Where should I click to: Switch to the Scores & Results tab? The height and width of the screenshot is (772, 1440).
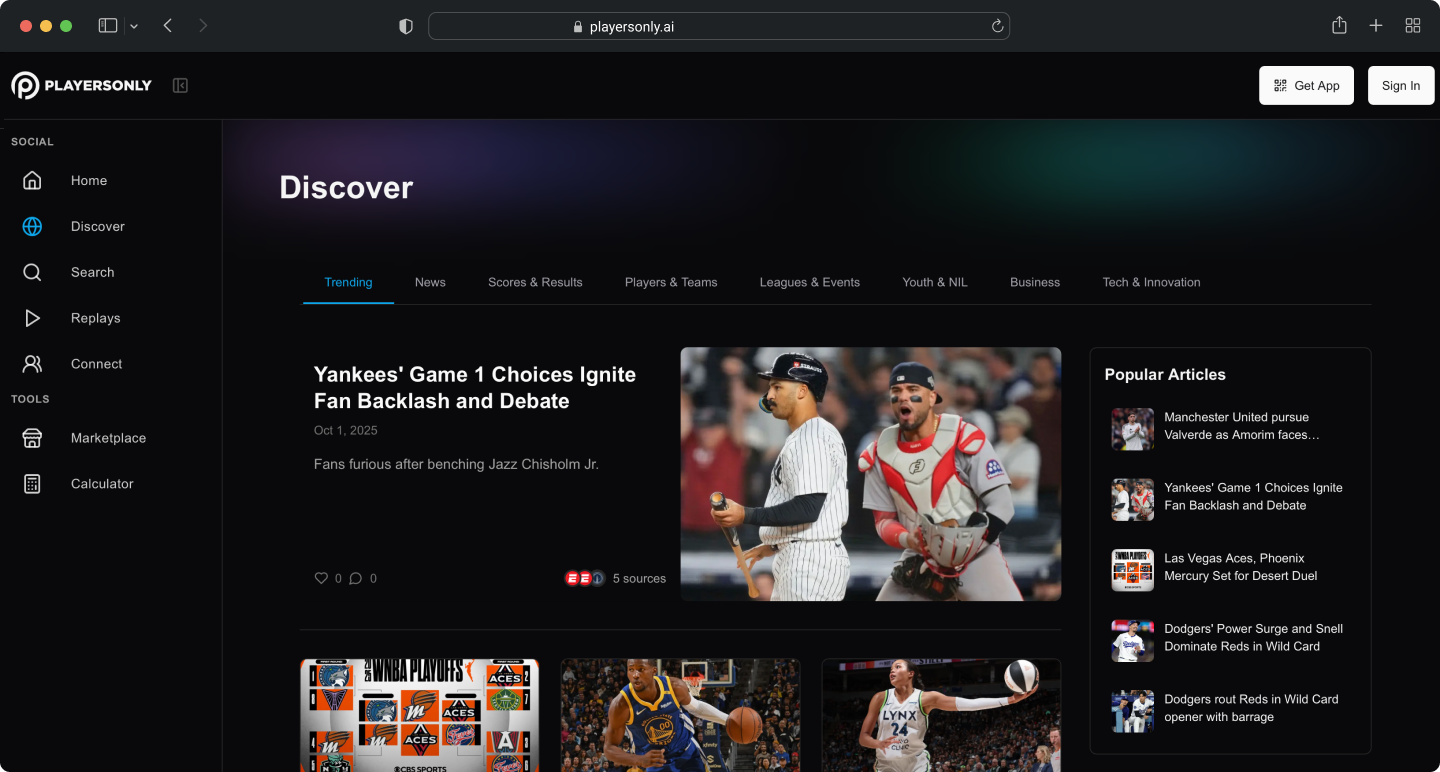pos(535,282)
